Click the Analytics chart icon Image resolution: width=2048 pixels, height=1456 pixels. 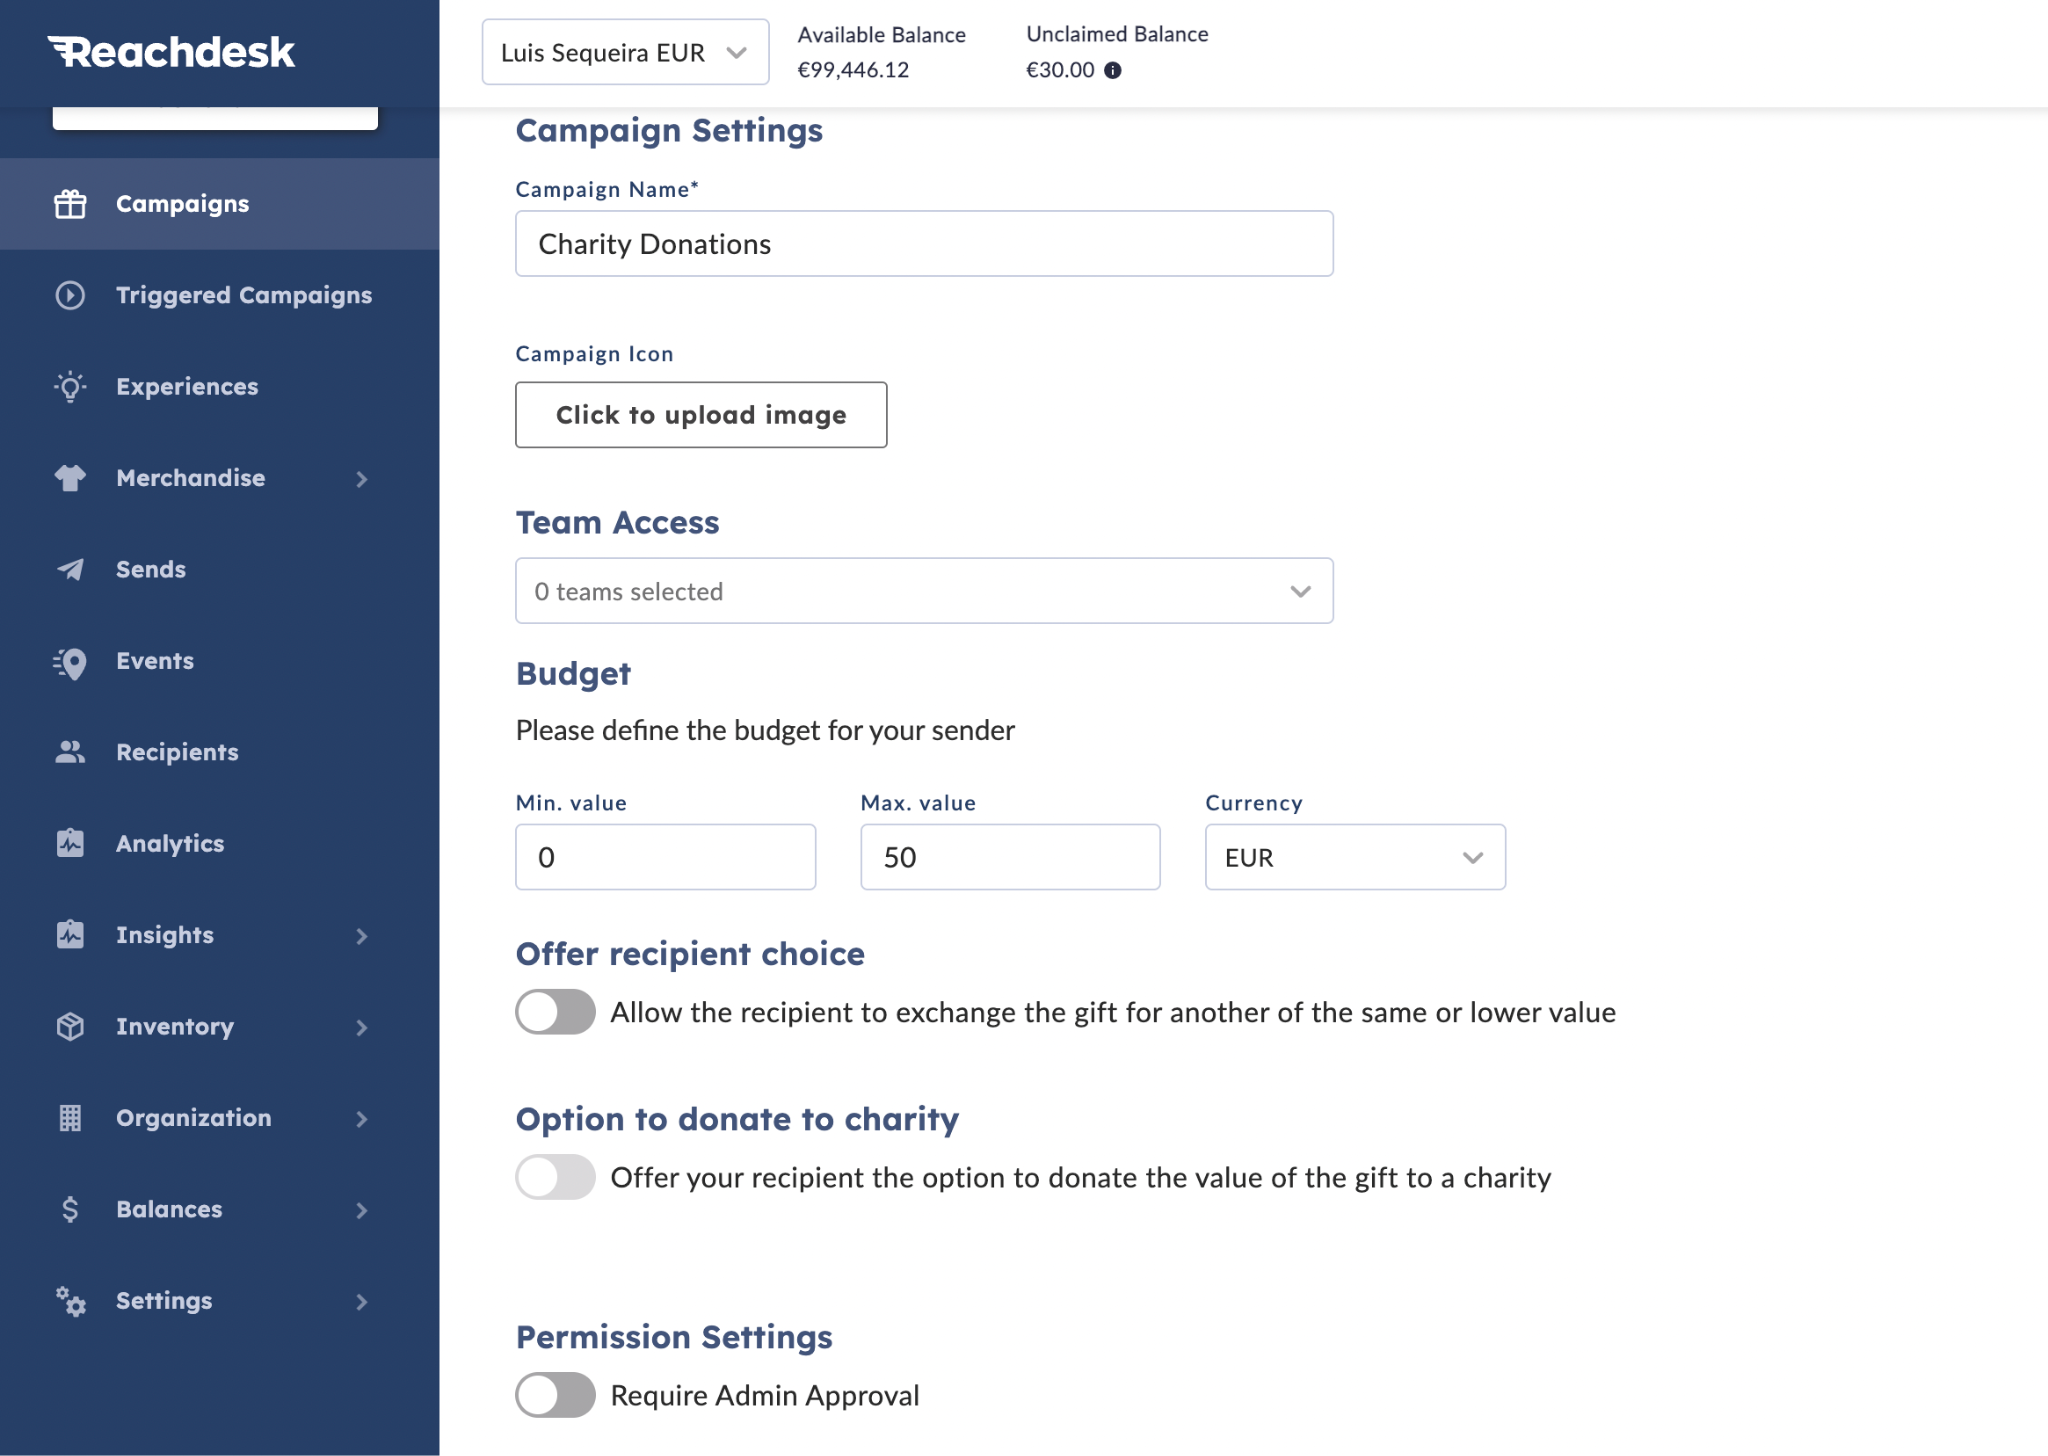coord(70,843)
